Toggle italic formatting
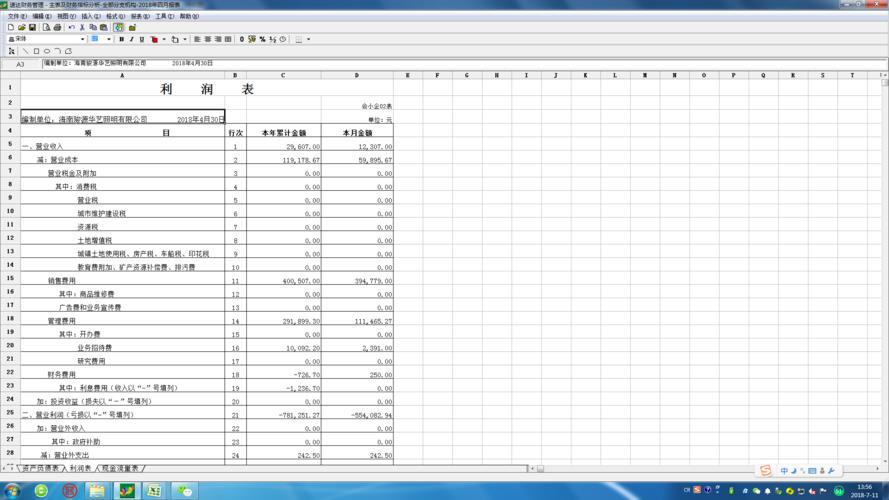The height and width of the screenshot is (500, 889). point(132,40)
